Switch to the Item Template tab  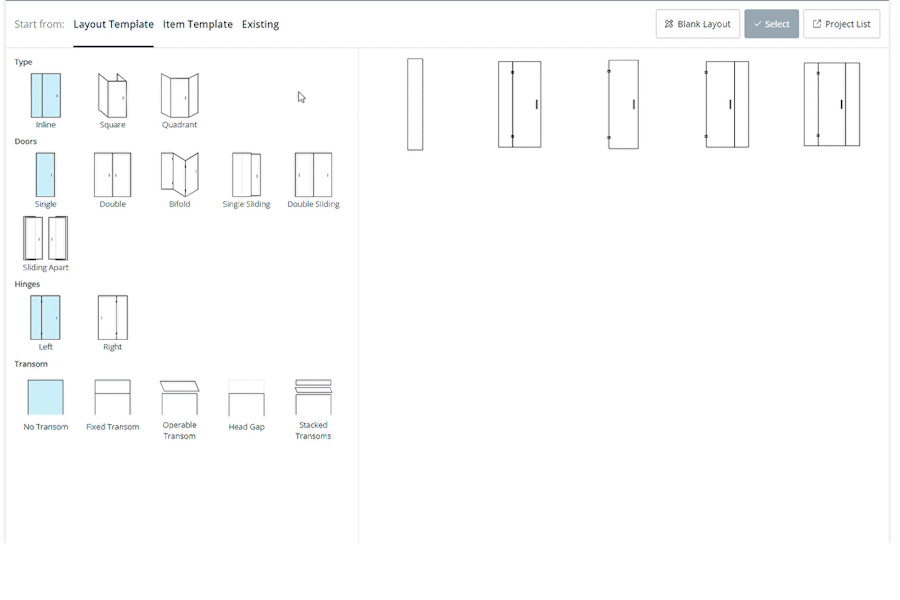(198, 24)
